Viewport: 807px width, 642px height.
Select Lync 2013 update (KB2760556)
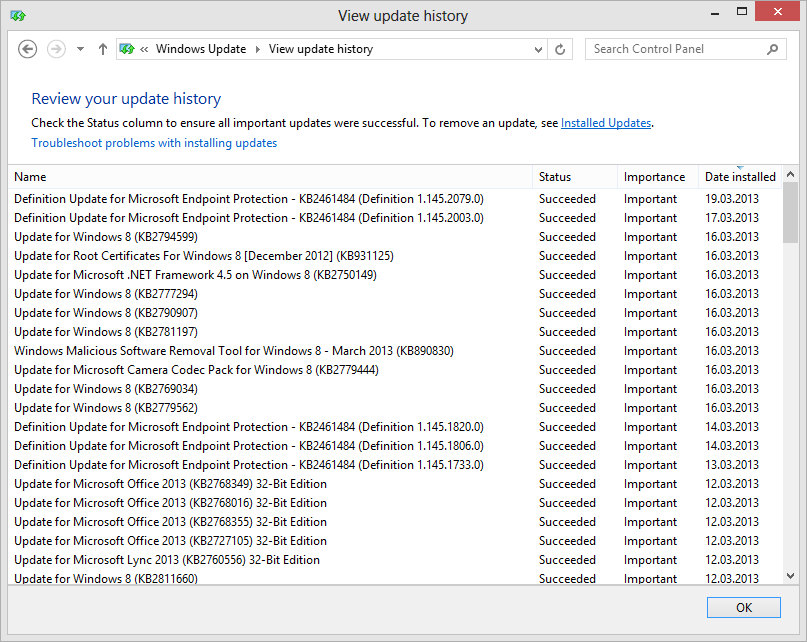(x=395, y=561)
